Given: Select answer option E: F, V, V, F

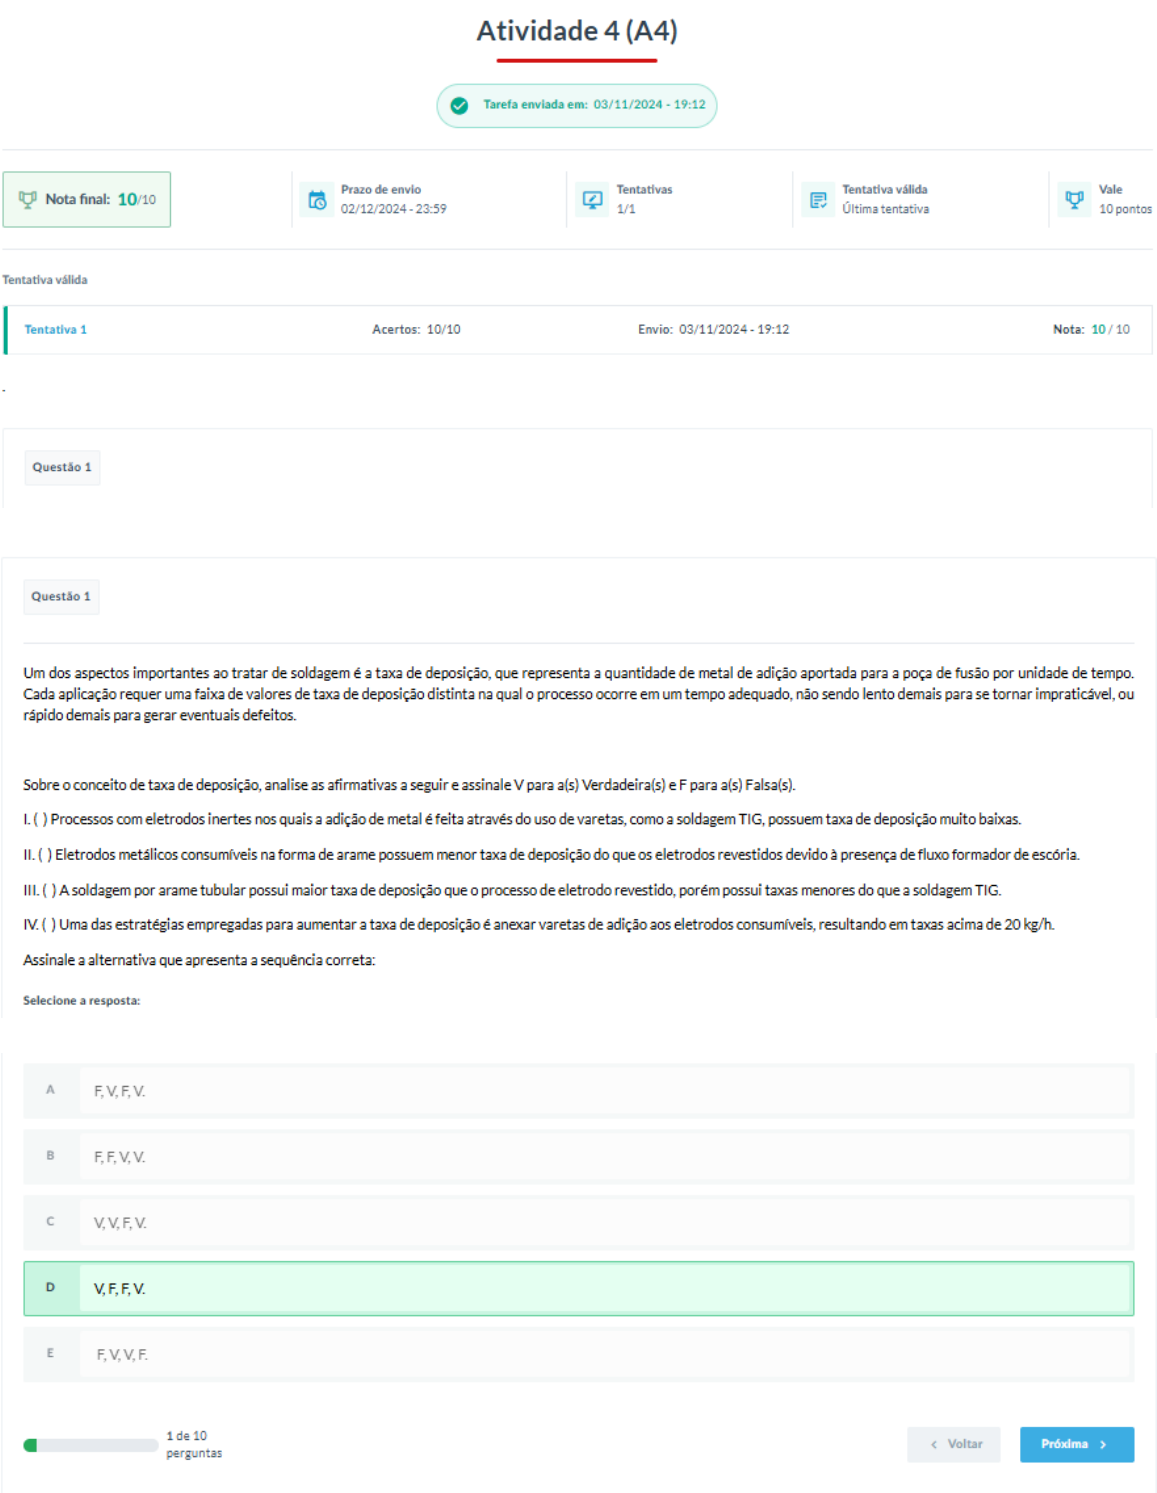Looking at the screenshot, I should (578, 1355).
